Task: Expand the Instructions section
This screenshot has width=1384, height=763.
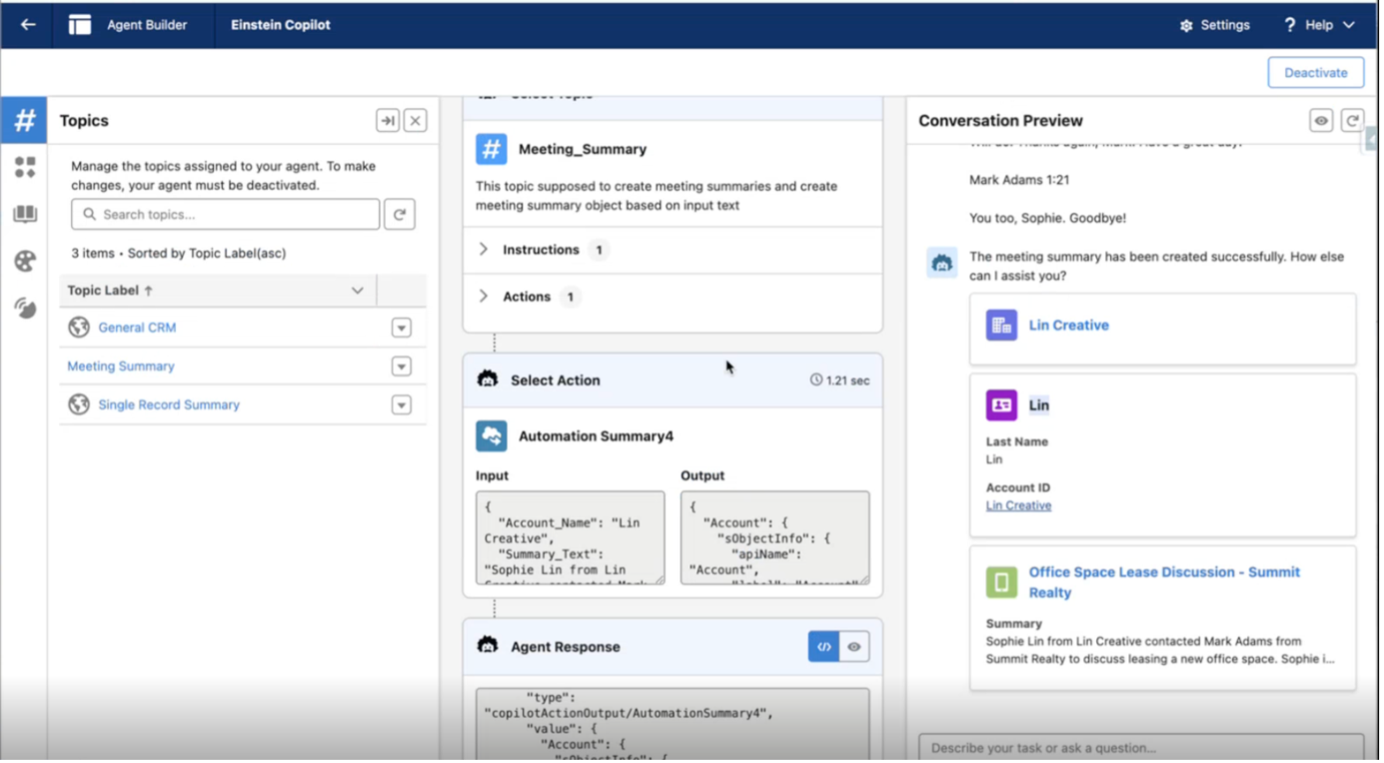Action: pos(485,250)
